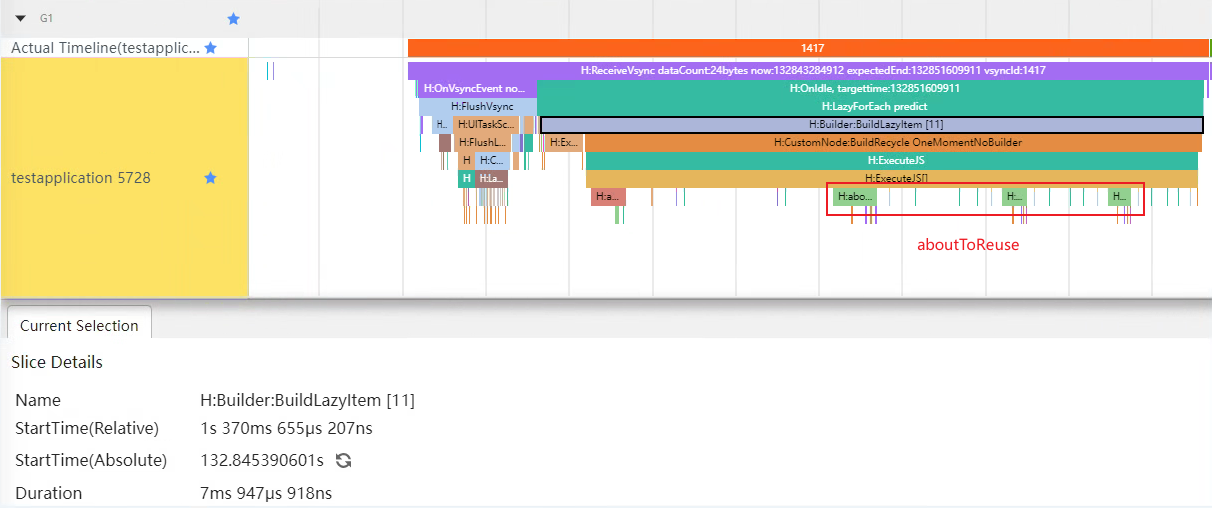Viewport: 1212px width, 508px height.
Task: Collapse the G1 group triangle
Action: point(20,18)
